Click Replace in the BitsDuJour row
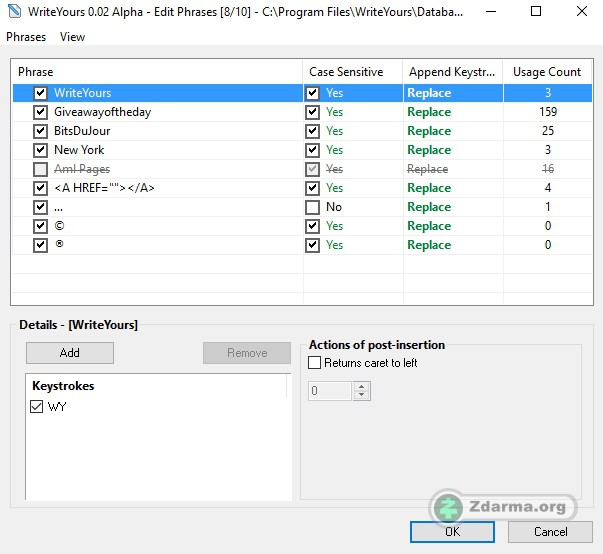The image size is (603, 554). point(429,131)
